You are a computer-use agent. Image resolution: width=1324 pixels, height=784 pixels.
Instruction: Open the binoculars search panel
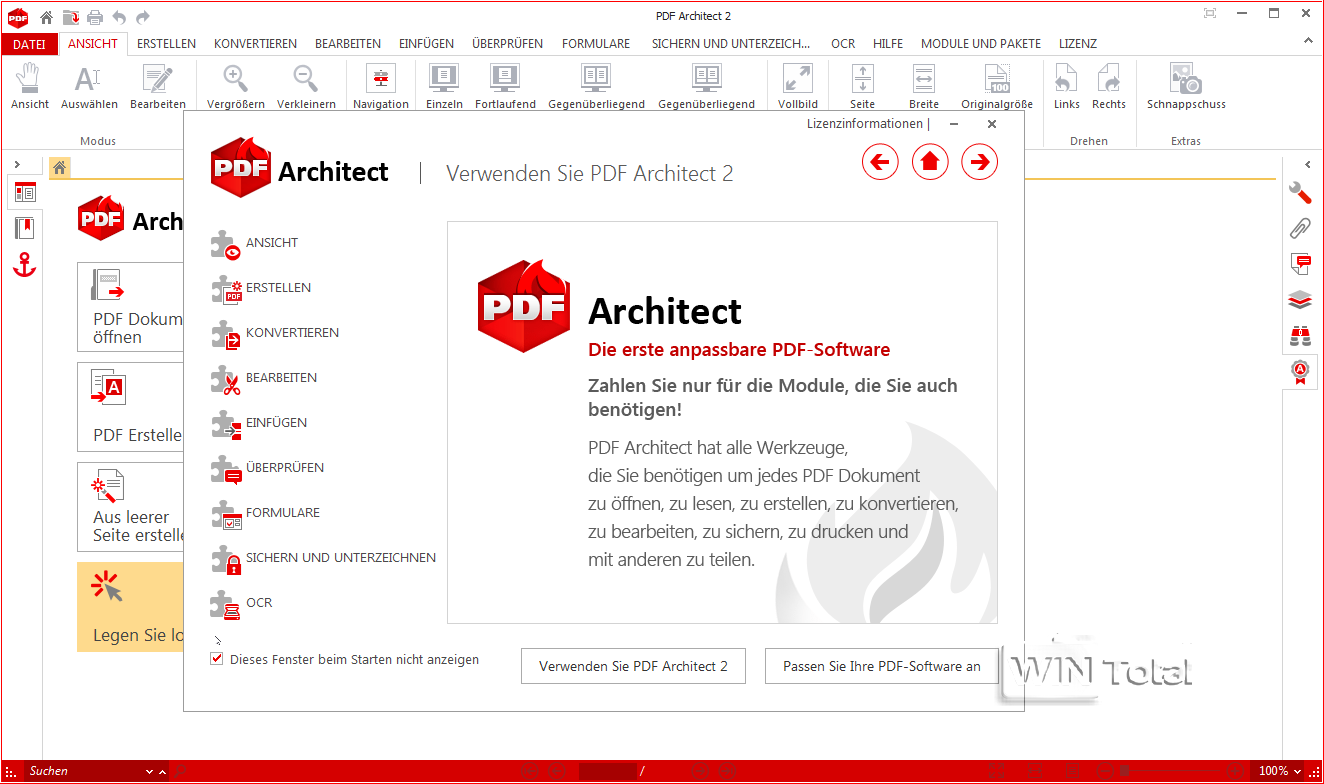point(1300,336)
